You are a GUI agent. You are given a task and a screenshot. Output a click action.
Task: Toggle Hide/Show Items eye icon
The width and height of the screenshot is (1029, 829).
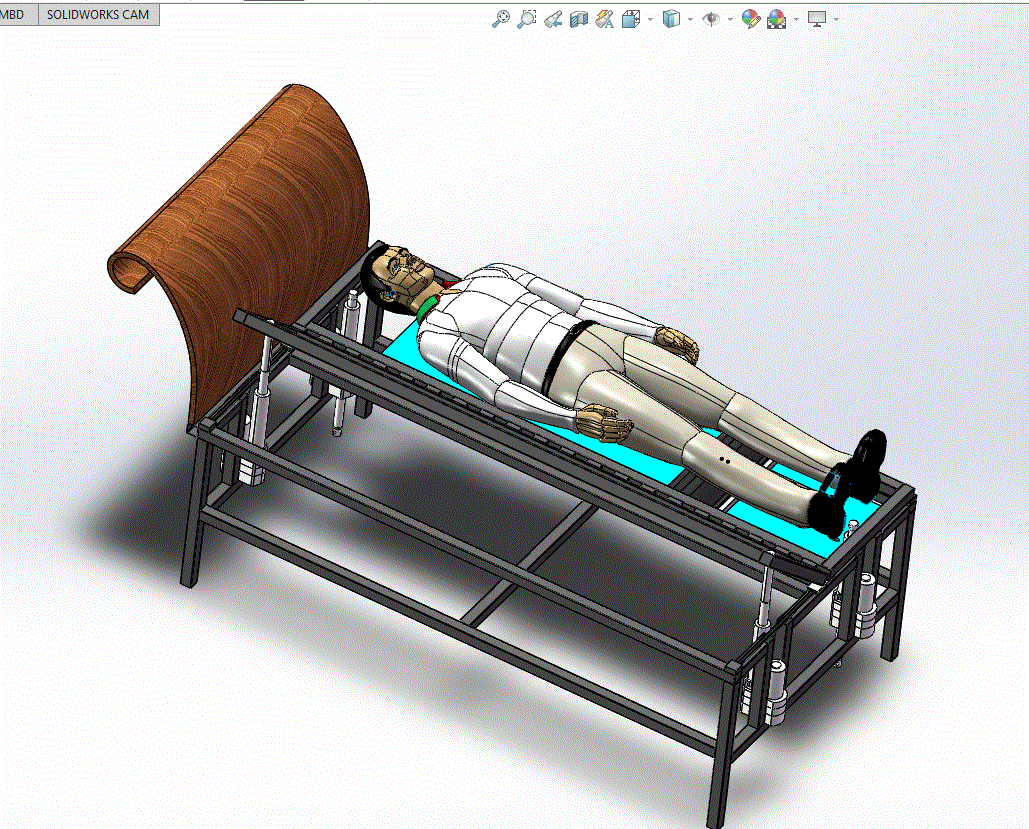coord(711,19)
